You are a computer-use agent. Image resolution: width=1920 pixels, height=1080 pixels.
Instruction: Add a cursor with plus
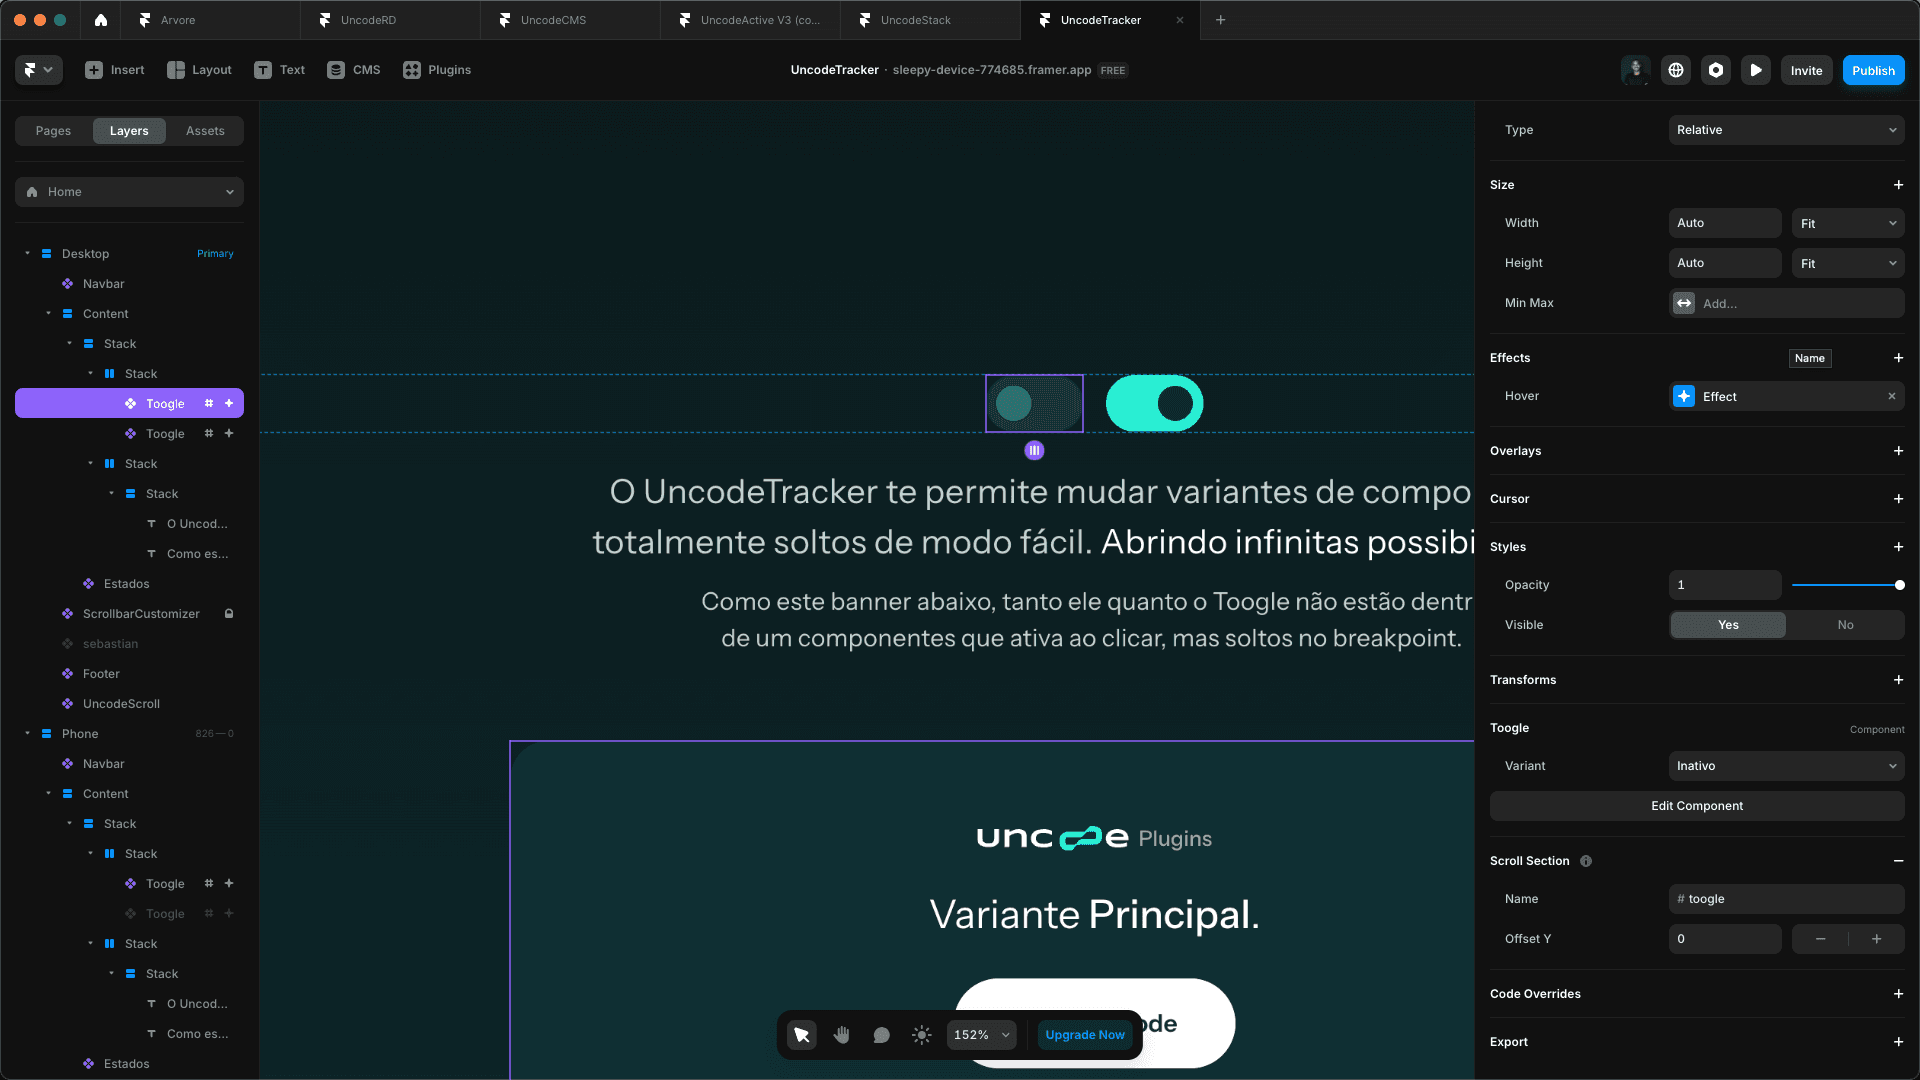click(1898, 499)
